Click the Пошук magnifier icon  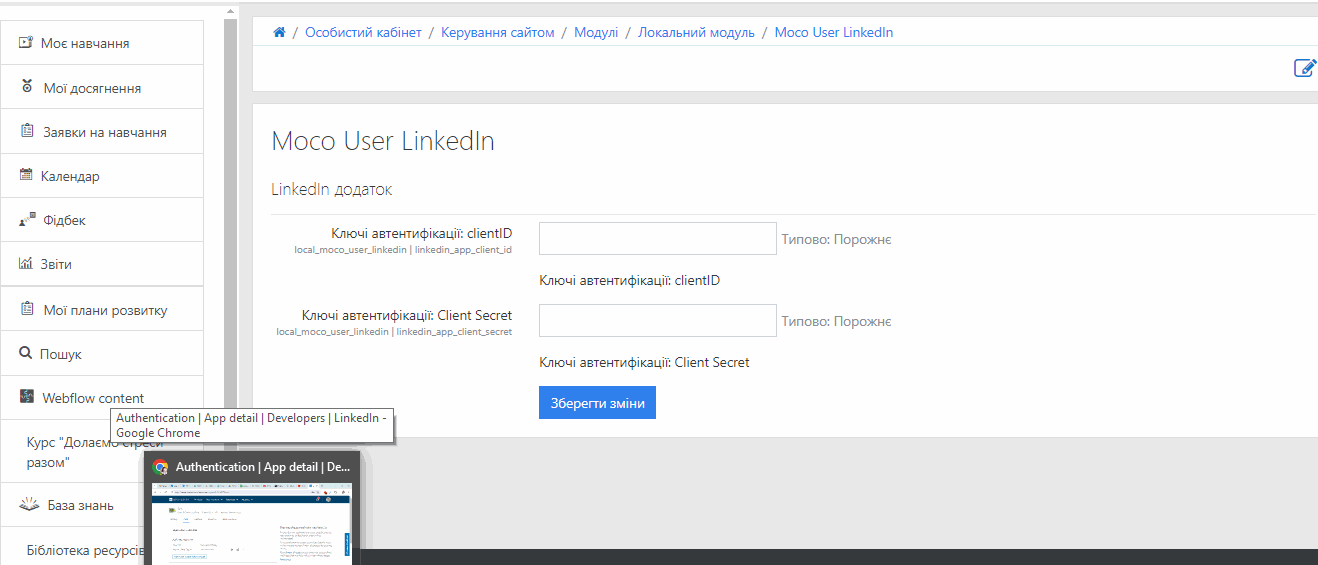(x=26, y=354)
